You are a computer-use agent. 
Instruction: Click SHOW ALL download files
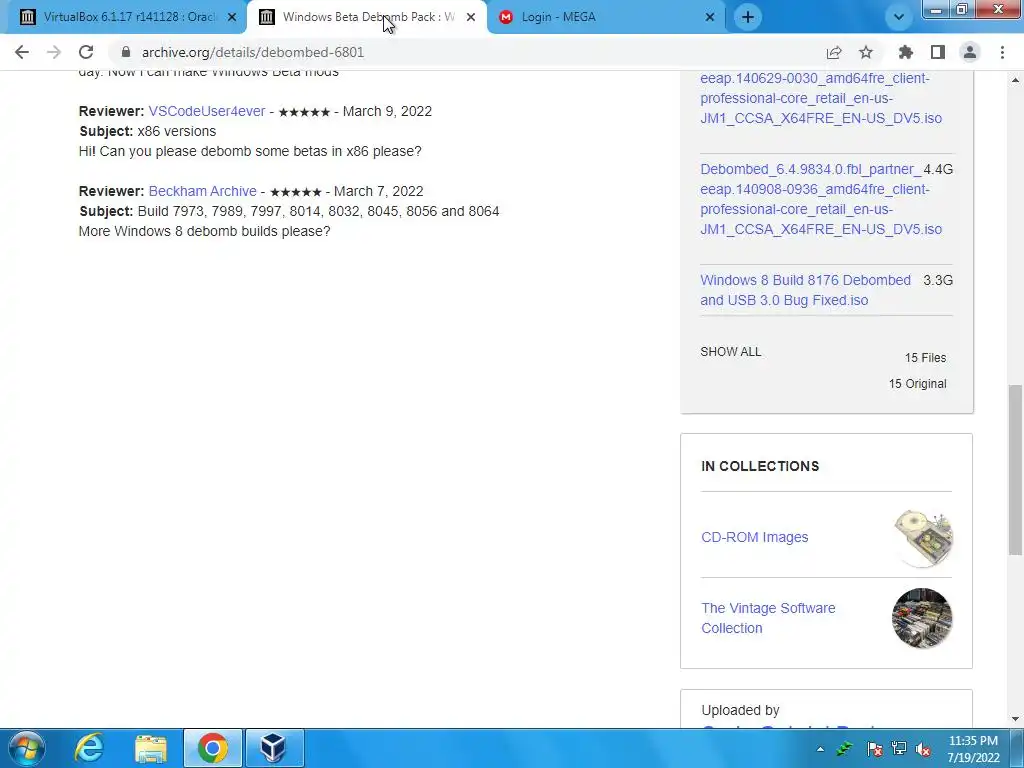click(x=731, y=351)
